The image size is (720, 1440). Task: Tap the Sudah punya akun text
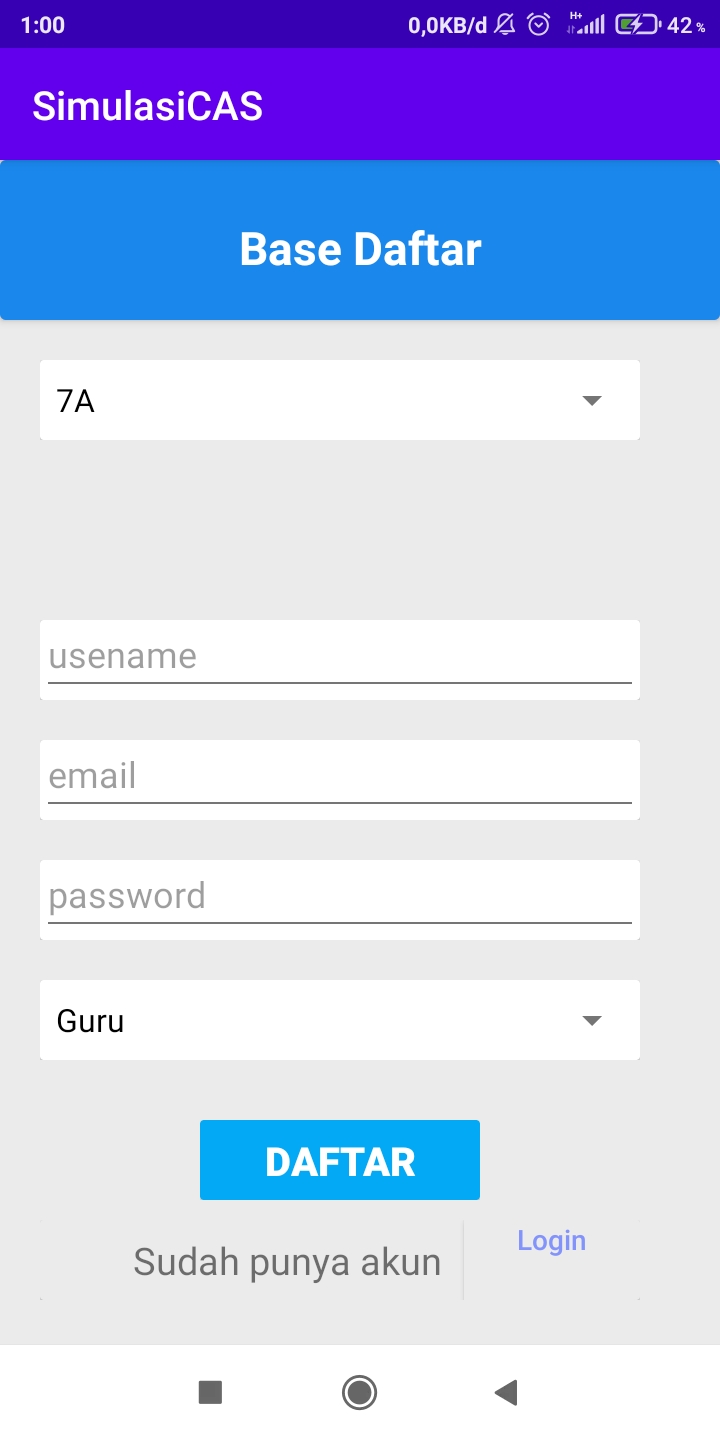coord(287,1263)
